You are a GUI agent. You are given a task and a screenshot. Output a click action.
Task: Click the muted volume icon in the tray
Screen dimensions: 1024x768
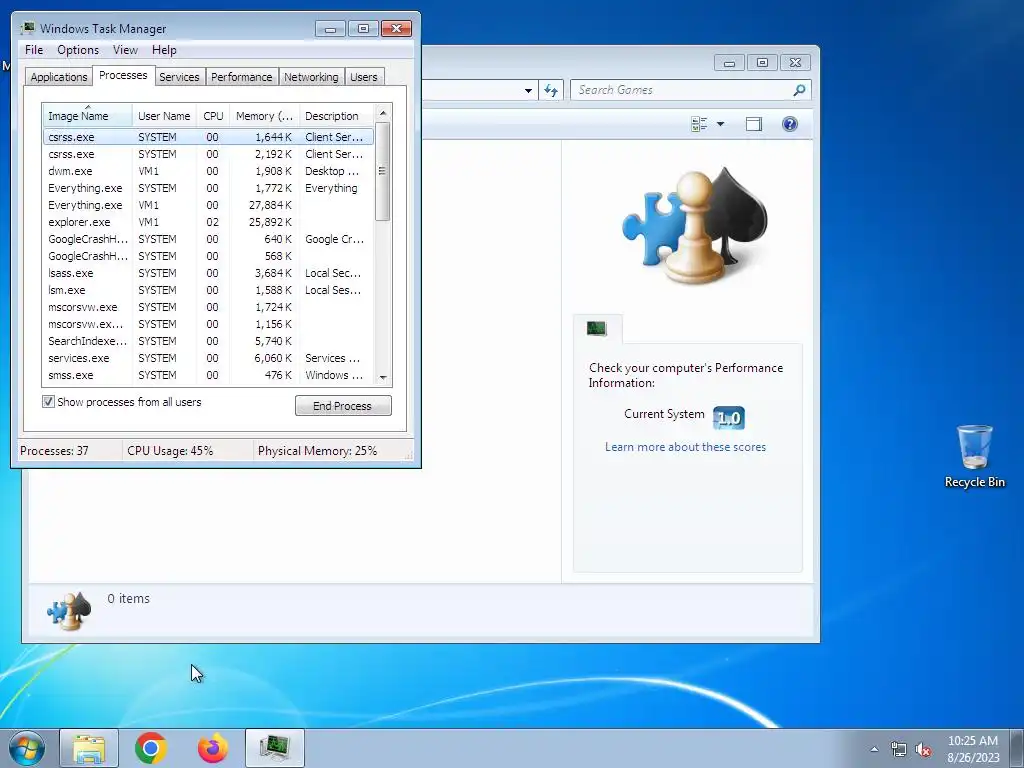(x=923, y=749)
